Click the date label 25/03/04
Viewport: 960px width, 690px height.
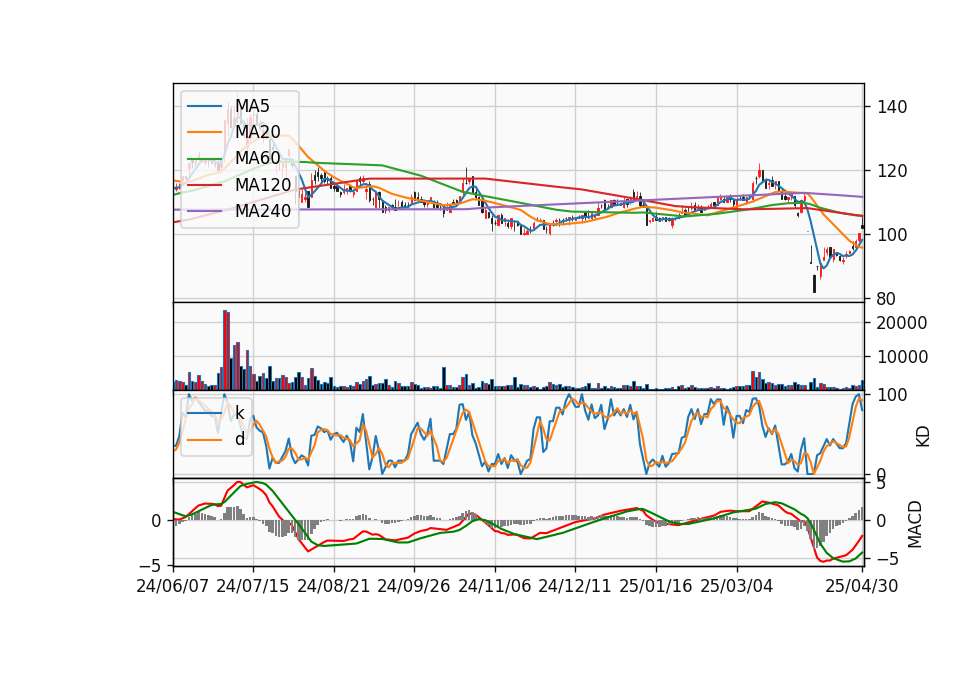(x=737, y=586)
